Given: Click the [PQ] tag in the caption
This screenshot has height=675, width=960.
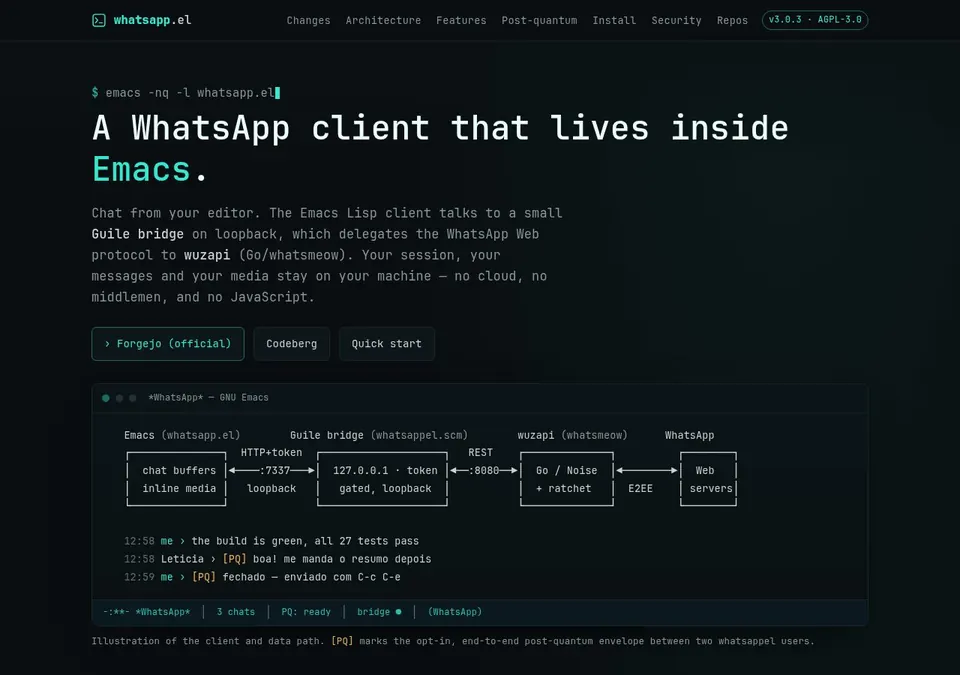Looking at the screenshot, I should pos(342,641).
